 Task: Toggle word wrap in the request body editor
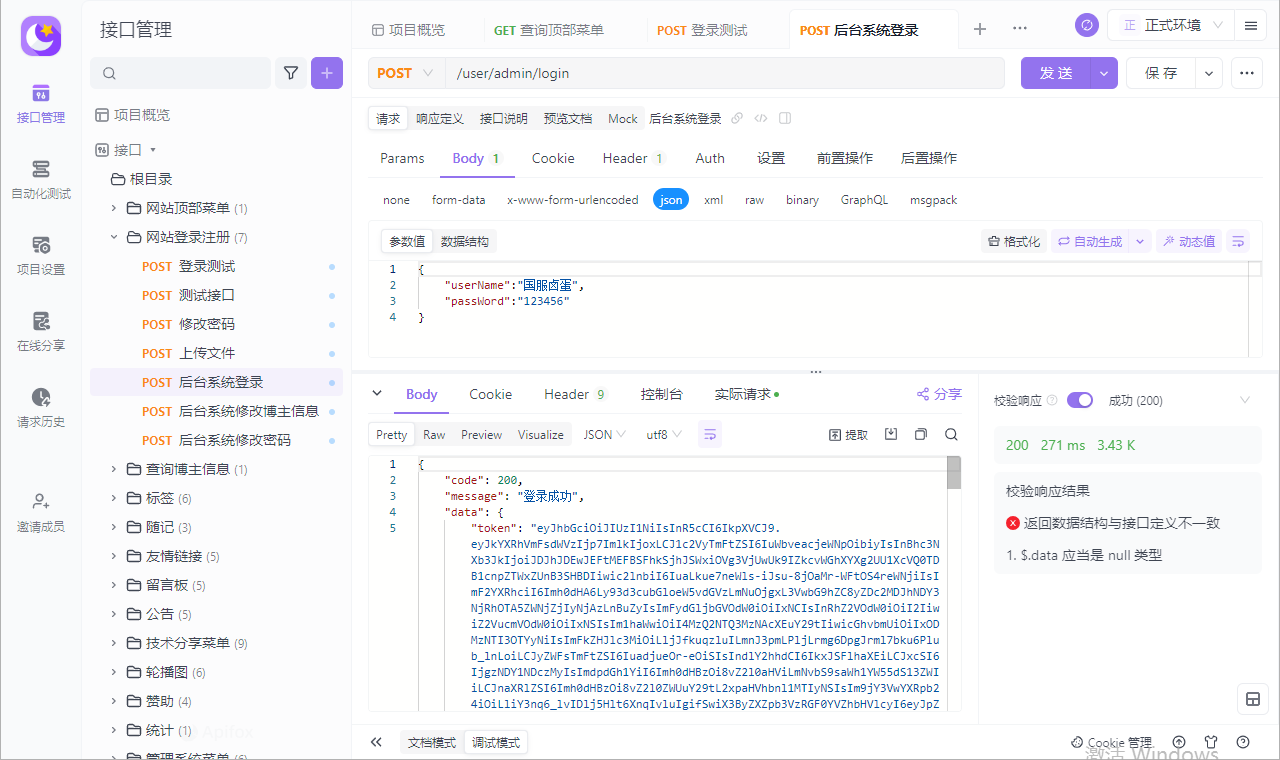click(x=1238, y=241)
